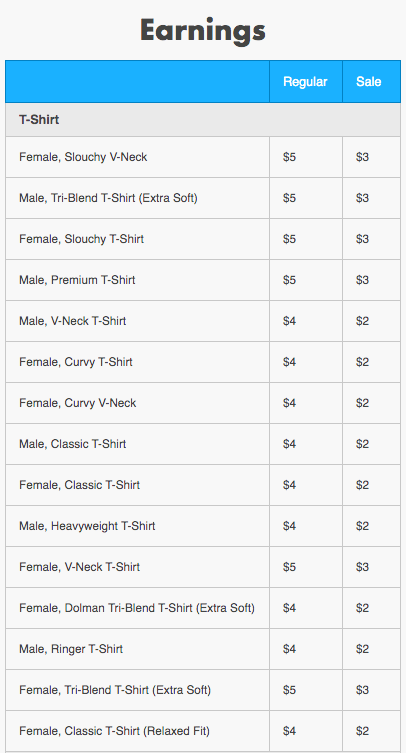Click the Earnings page heading

203,31
